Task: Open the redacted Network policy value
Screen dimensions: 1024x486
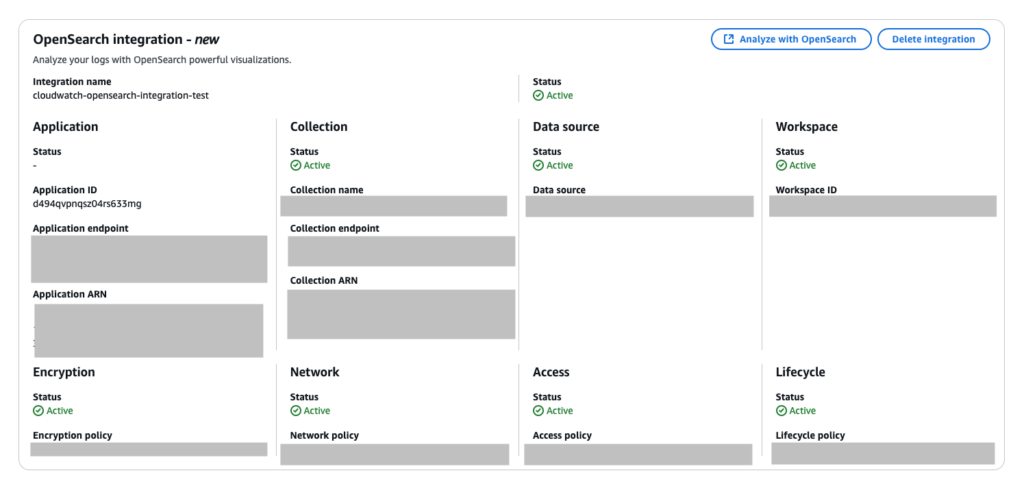Action: (394, 454)
